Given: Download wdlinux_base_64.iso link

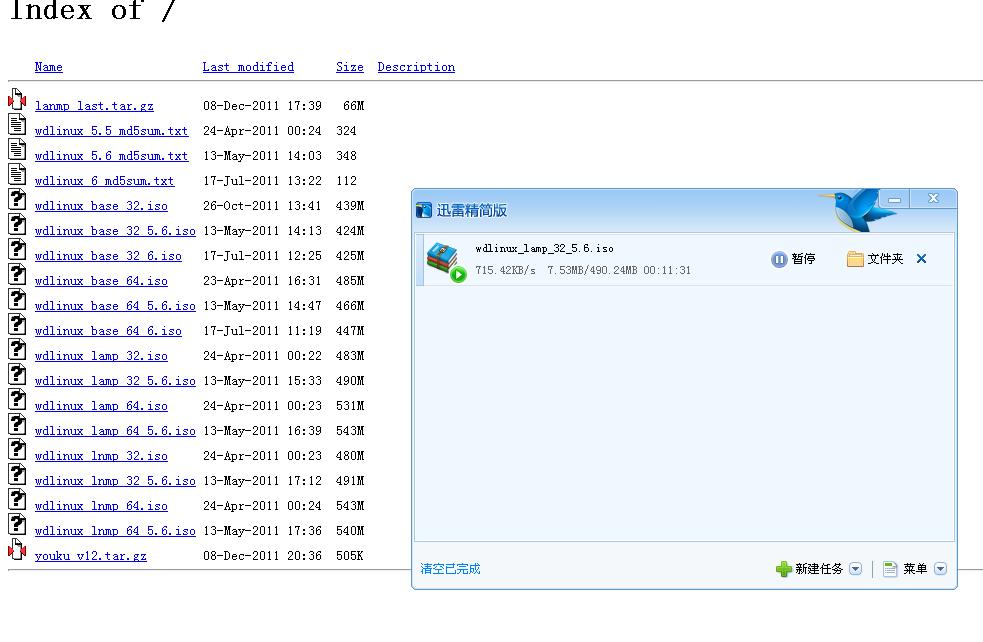Looking at the screenshot, I should 101,282.
